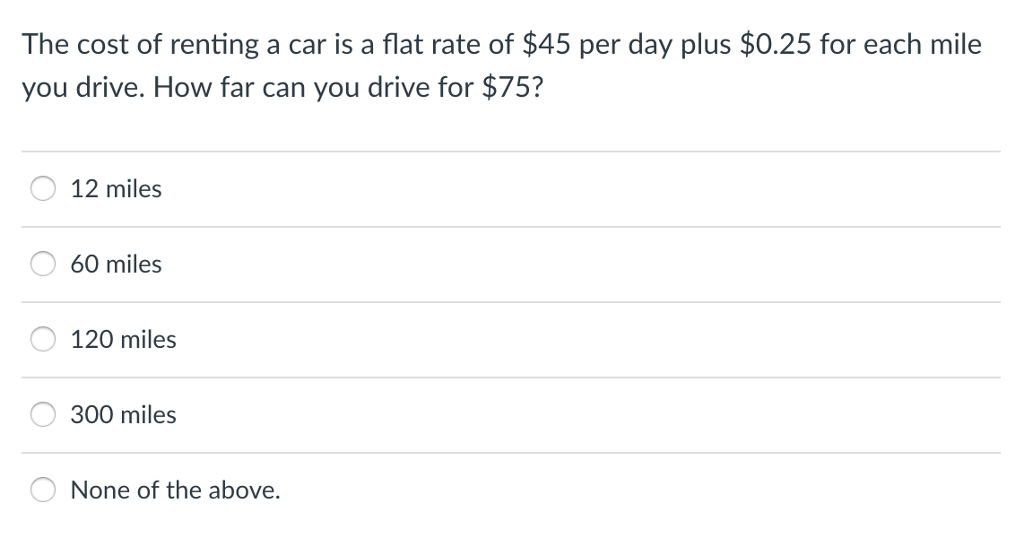Image resolution: width=1024 pixels, height=538 pixels.
Task: Click the '120 miles' answer label text
Action: coord(123,339)
